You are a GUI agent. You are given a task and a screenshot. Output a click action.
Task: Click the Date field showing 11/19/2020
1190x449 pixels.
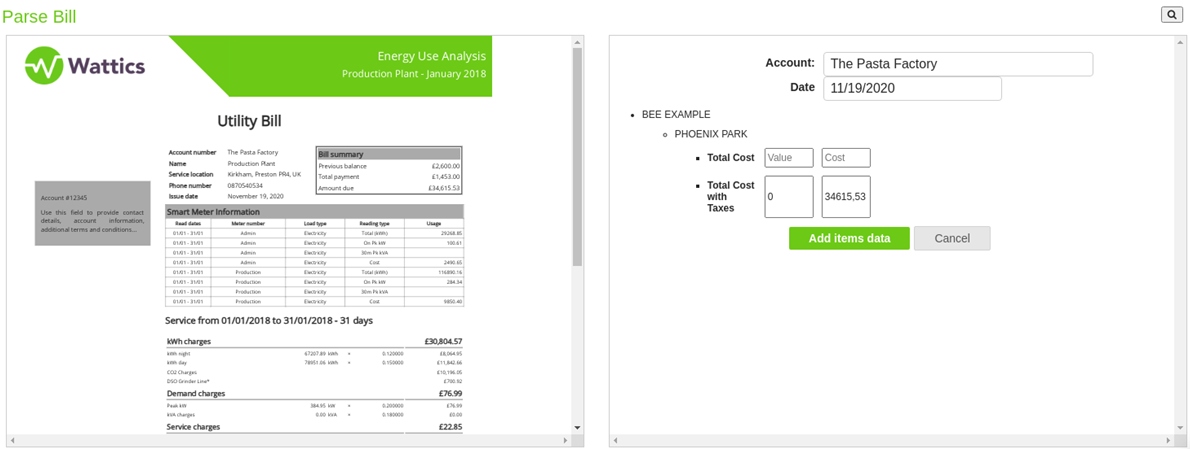tap(911, 88)
